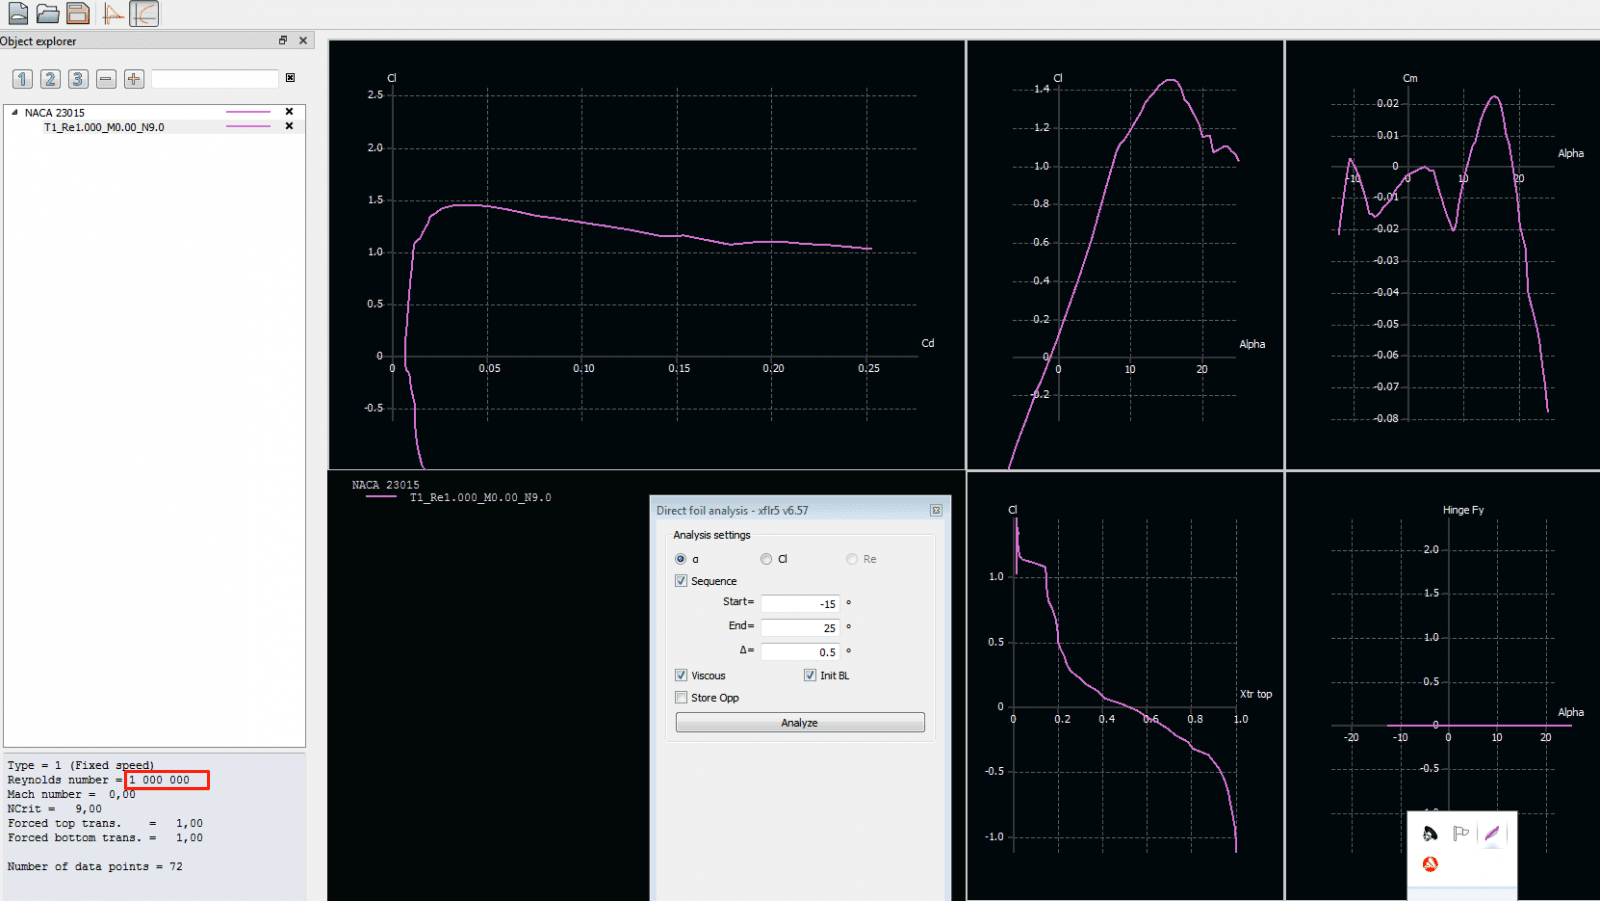Click the black tray icon beside the flag
The height and width of the screenshot is (901, 1600).
1430,833
